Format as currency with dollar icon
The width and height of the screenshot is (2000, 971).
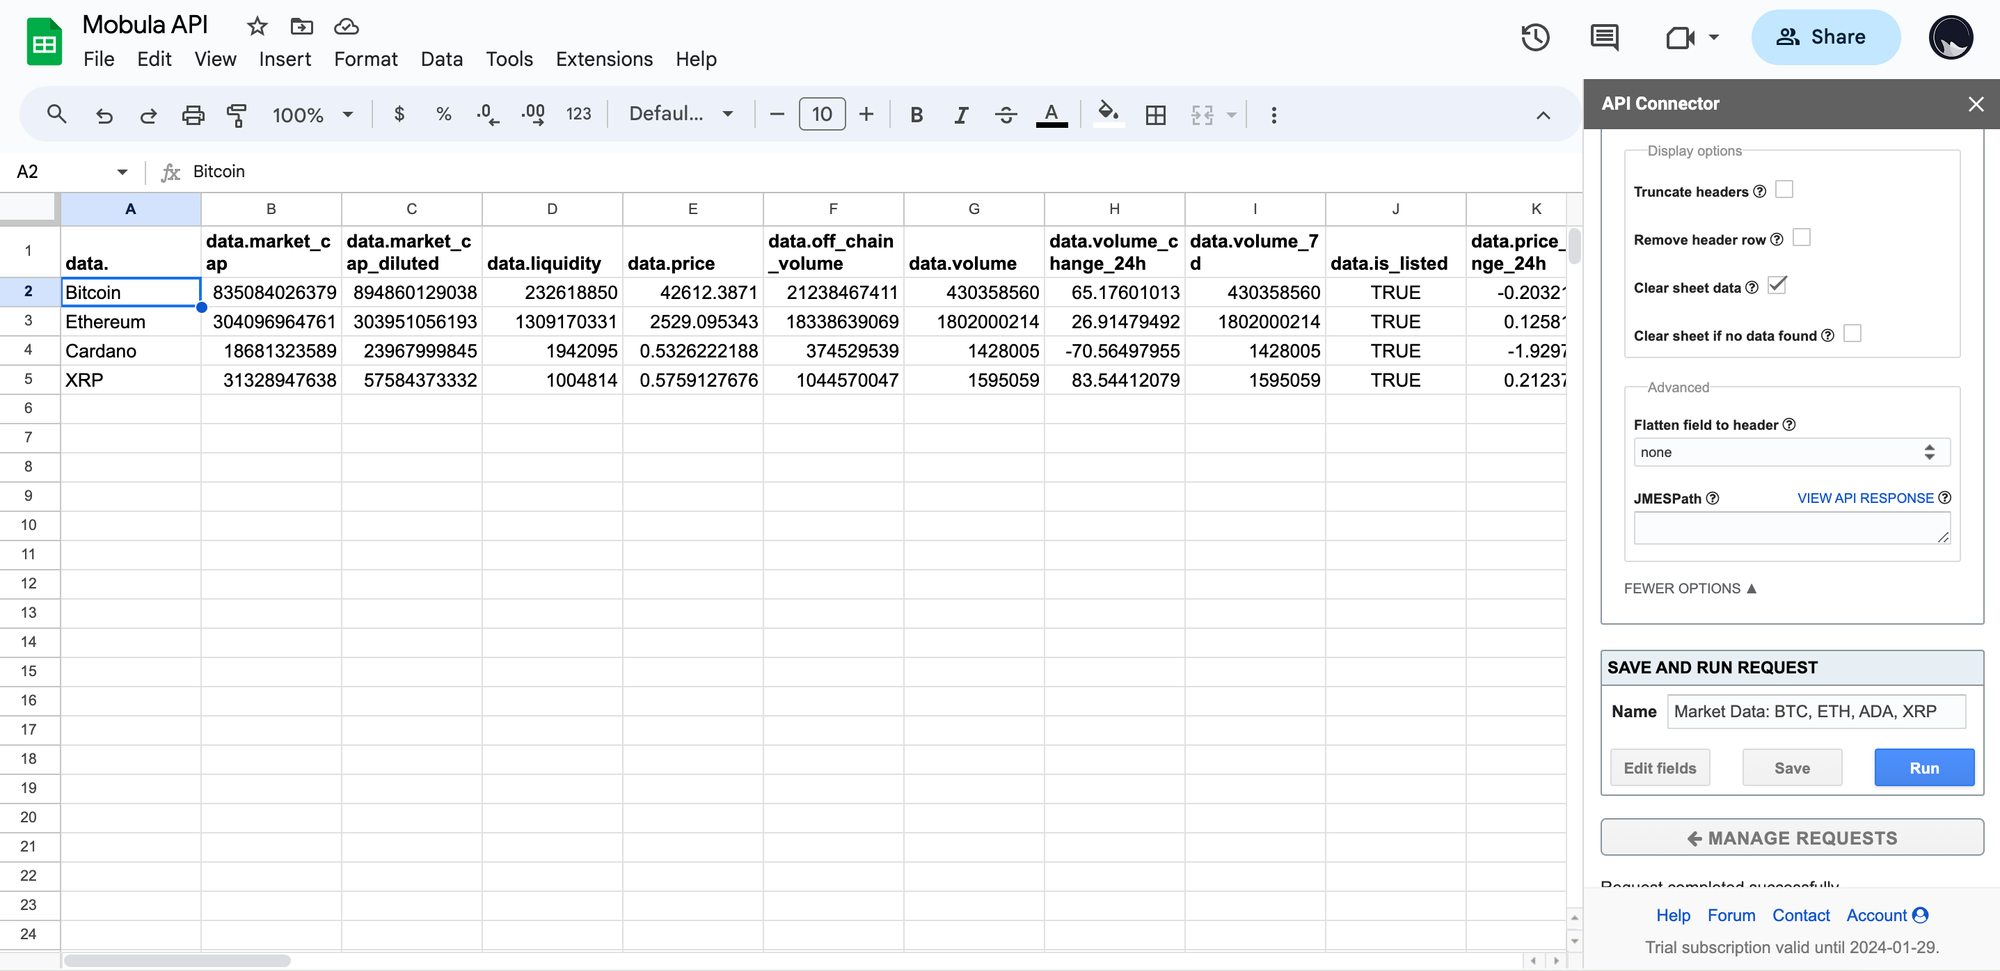click(x=399, y=114)
